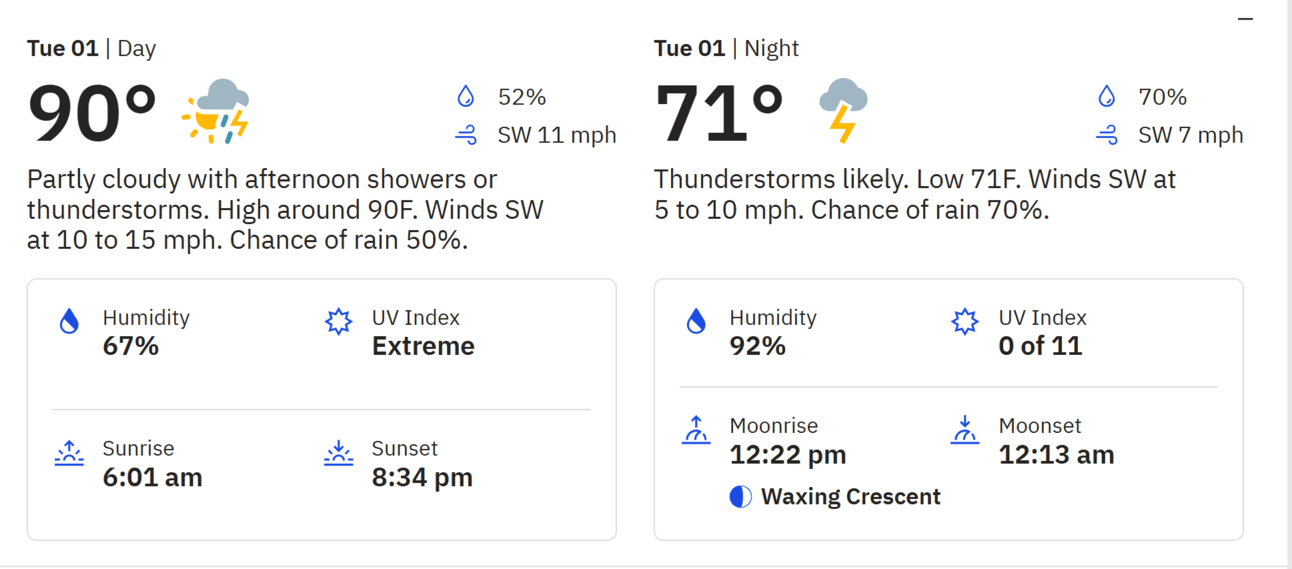Click the Tue 01 Day heading
The image size is (1292, 569).
(91, 48)
